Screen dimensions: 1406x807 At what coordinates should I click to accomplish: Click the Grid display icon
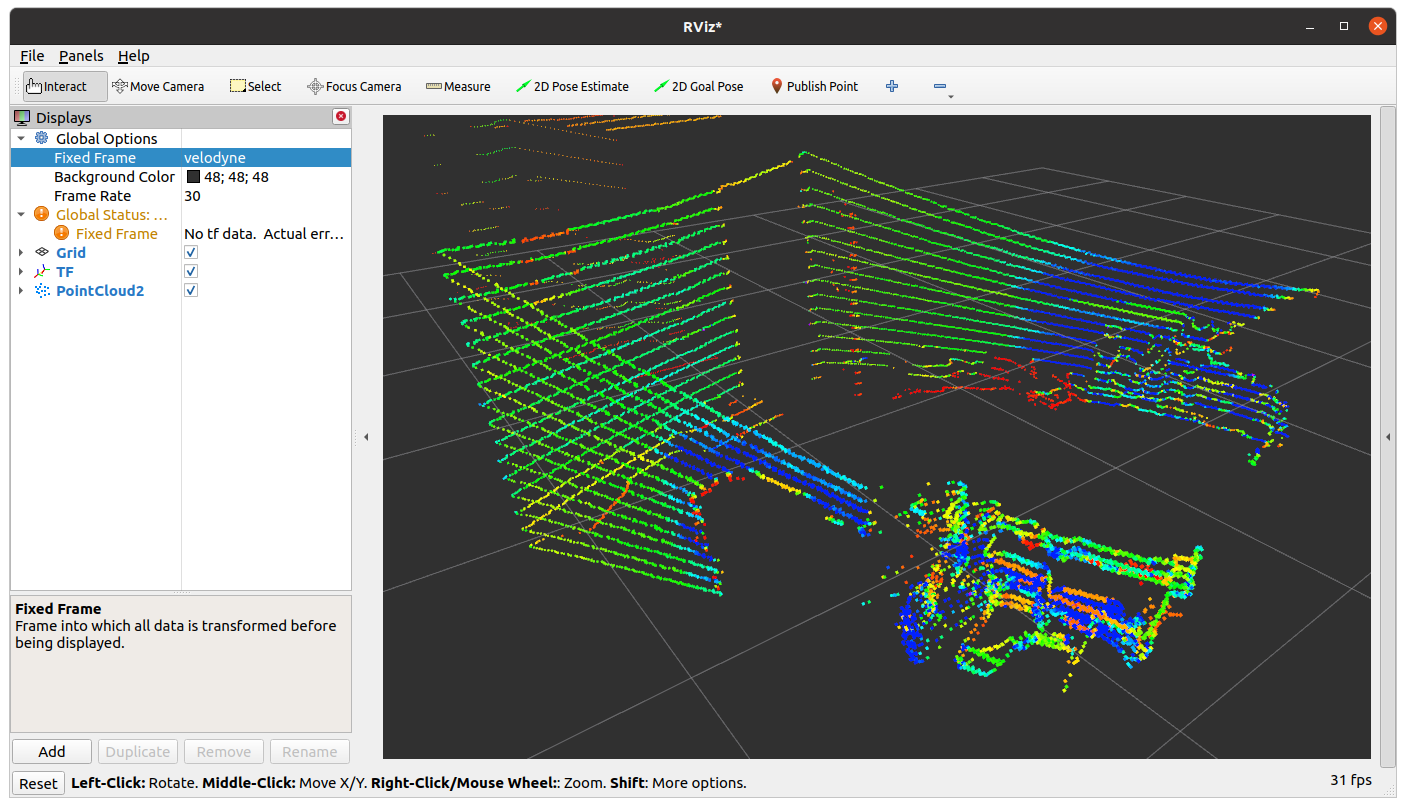41,252
